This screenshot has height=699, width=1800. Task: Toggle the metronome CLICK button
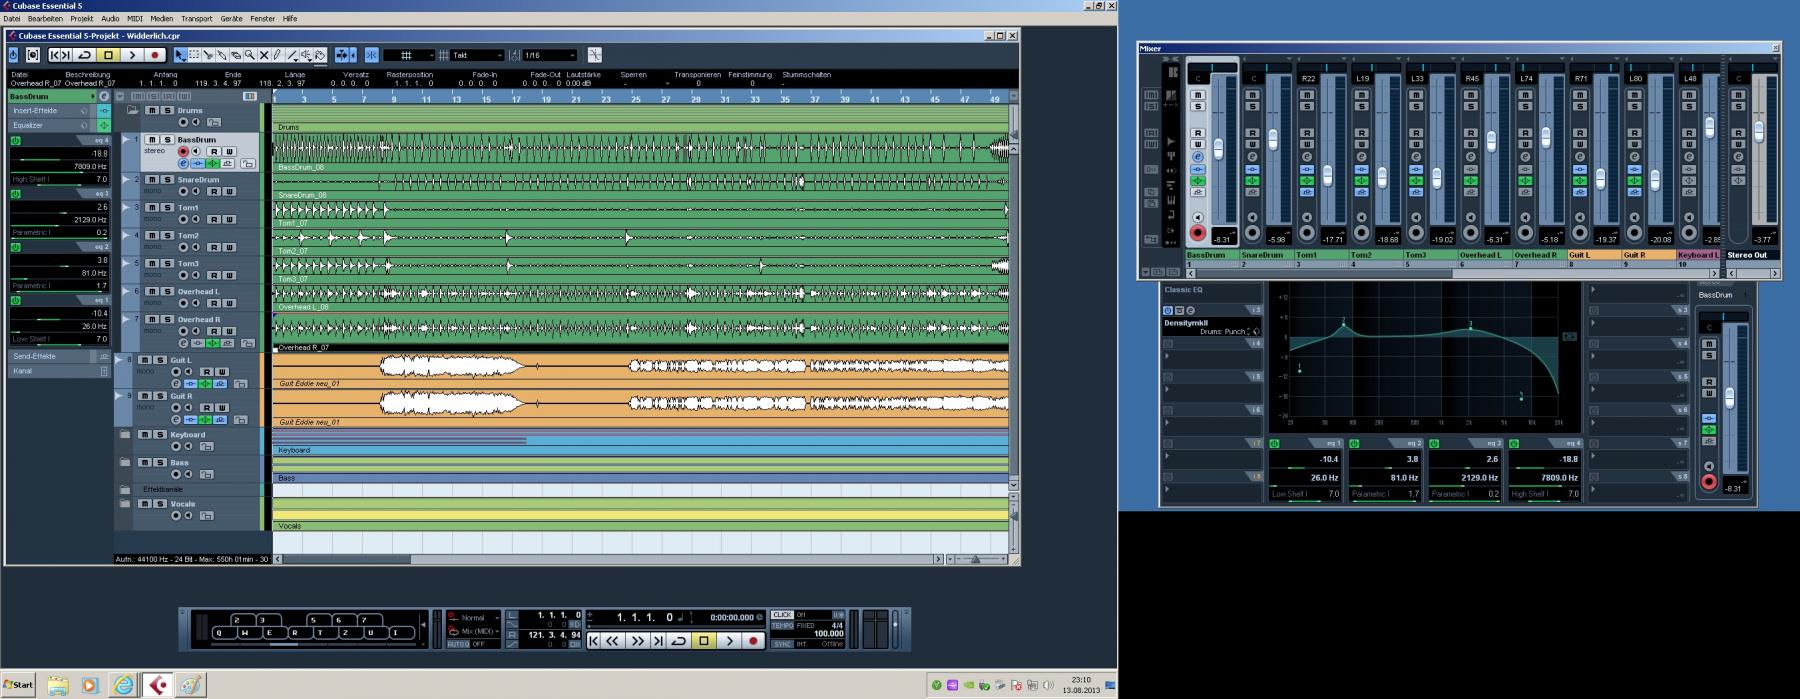click(x=782, y=615)
